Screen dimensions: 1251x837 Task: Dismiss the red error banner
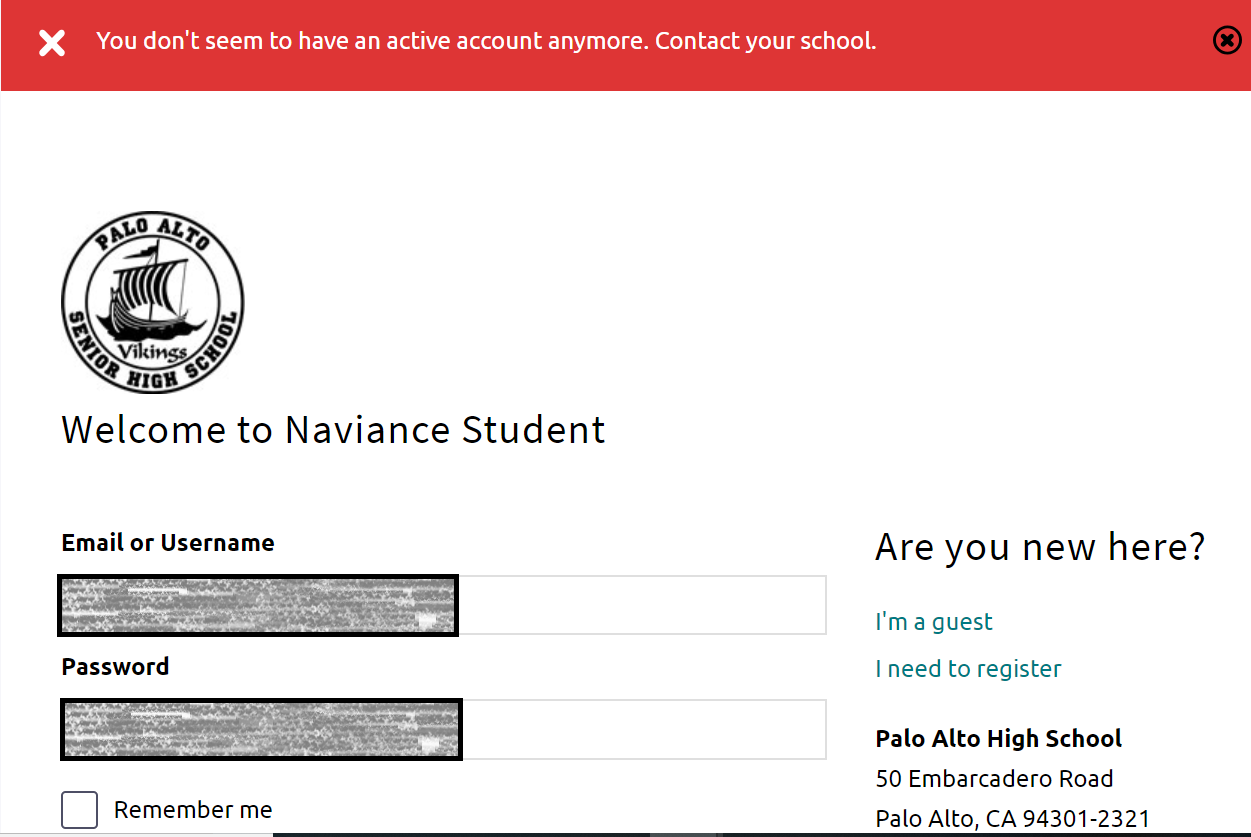point(1226,40)
